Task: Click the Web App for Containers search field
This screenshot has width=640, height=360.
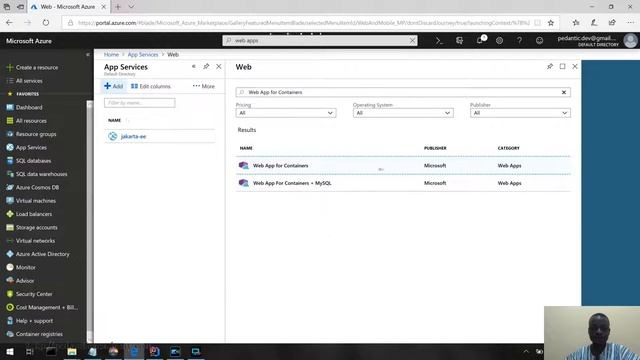Action: (402, 92)
